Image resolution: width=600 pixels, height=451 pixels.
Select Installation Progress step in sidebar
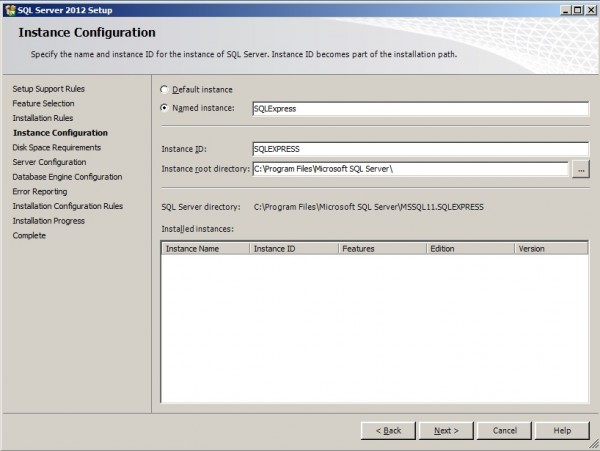49,221
